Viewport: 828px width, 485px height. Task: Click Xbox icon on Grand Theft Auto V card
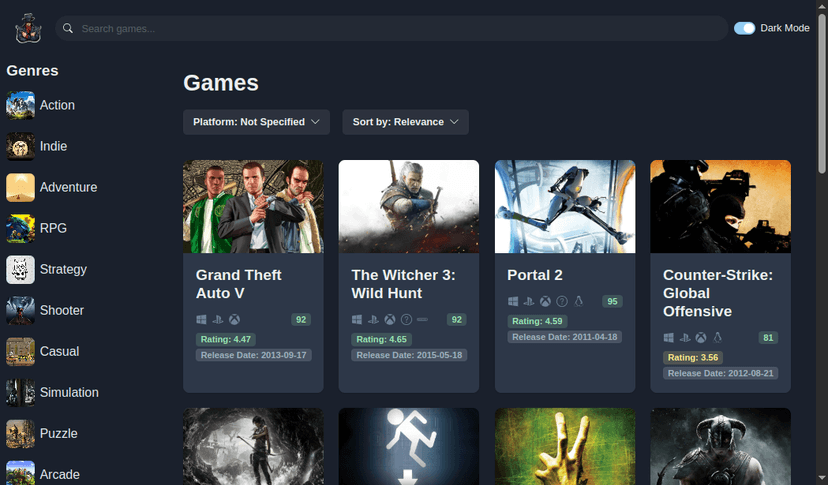pos(234,320)
